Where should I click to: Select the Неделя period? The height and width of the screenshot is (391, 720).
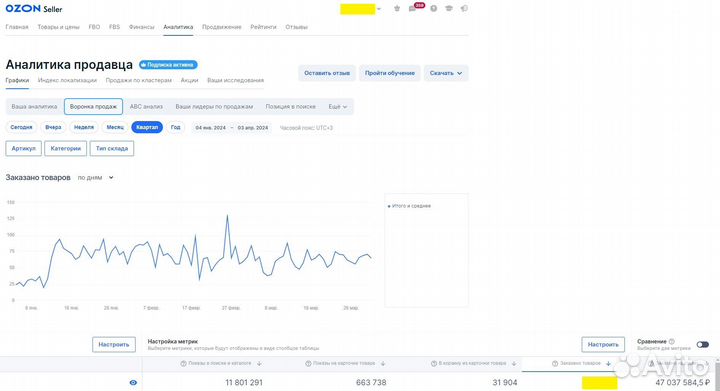pyautogui.click(x=84, y=127)
